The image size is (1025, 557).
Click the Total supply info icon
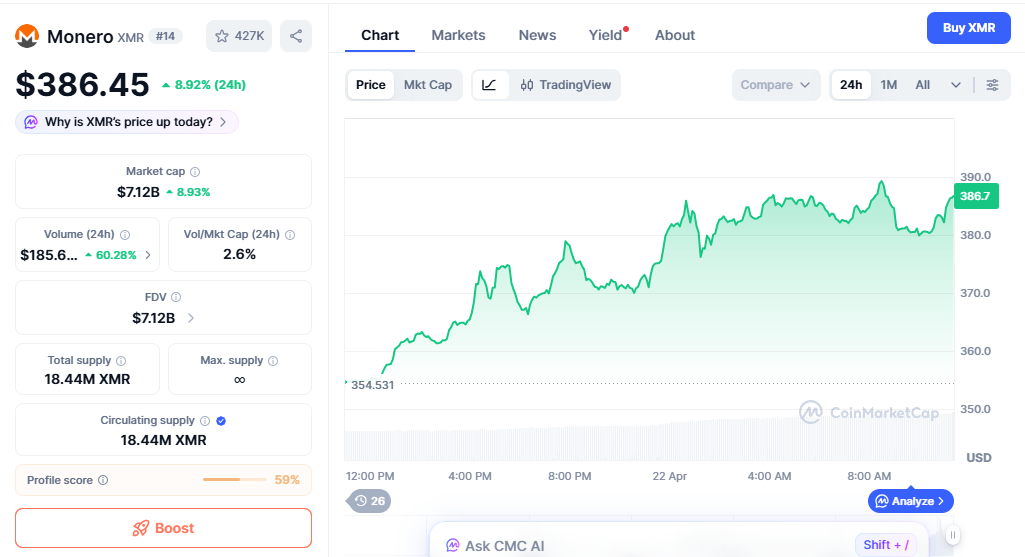click(121, 361)
